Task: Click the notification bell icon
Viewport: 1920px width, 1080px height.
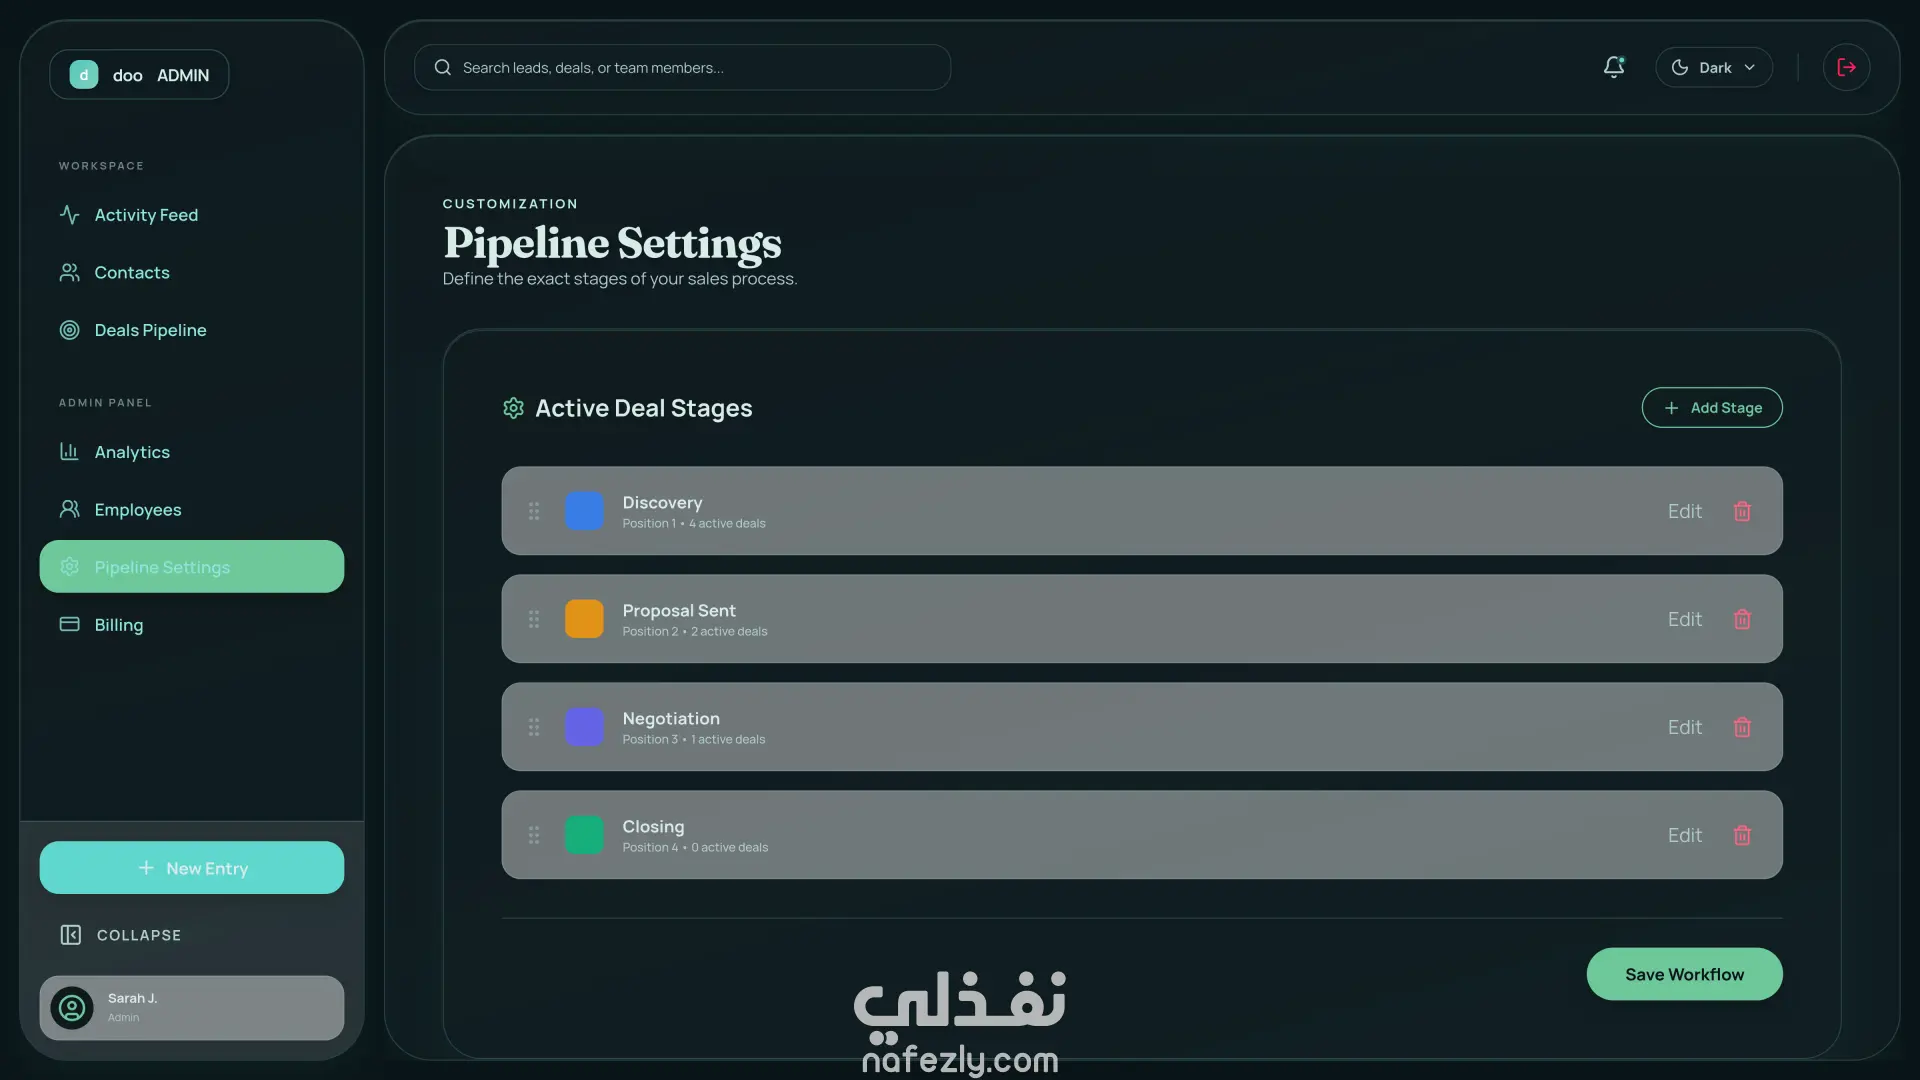Action: pyautogui.click(x=1613, y=67)
